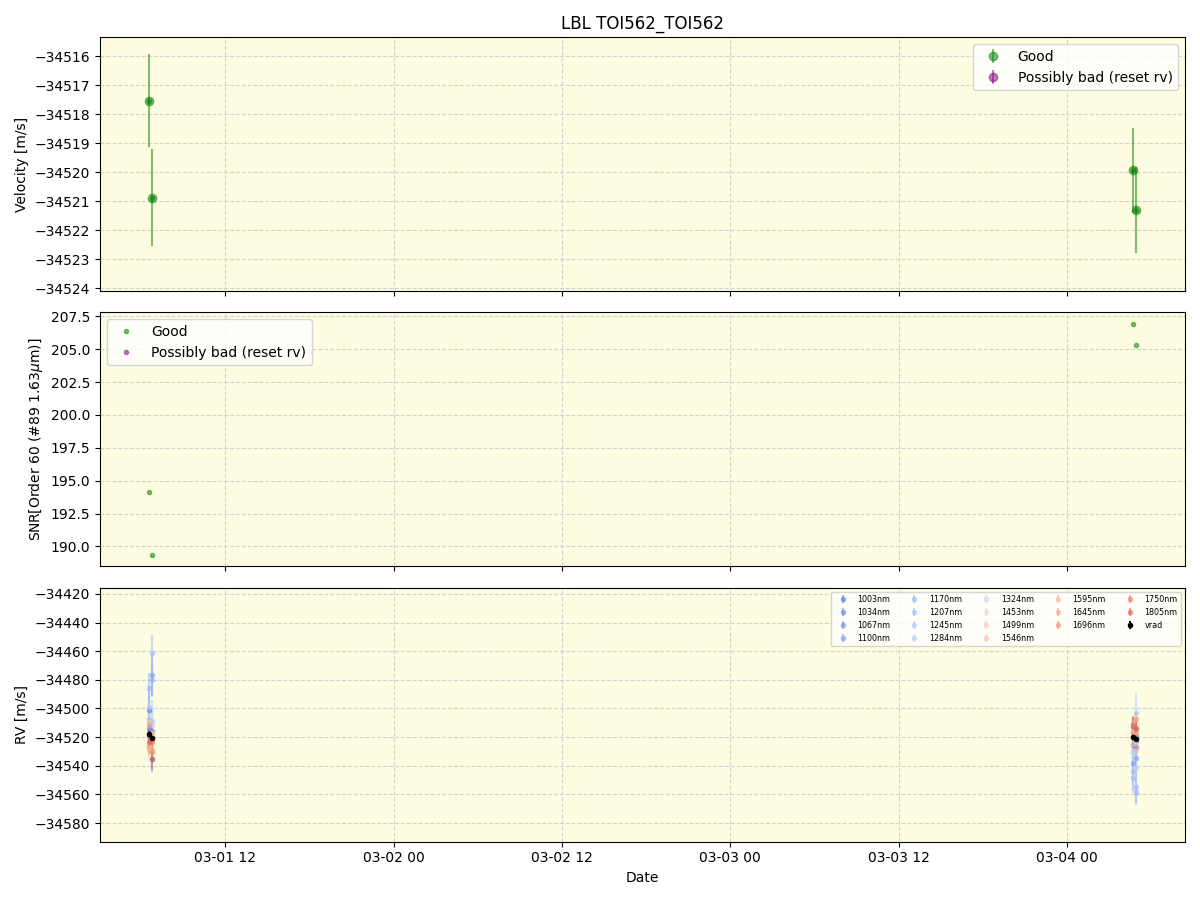Click the plot title 'LBL TOI562_TOI562'
Viewport: 1200px width, 900px height.
pos(642,23)
